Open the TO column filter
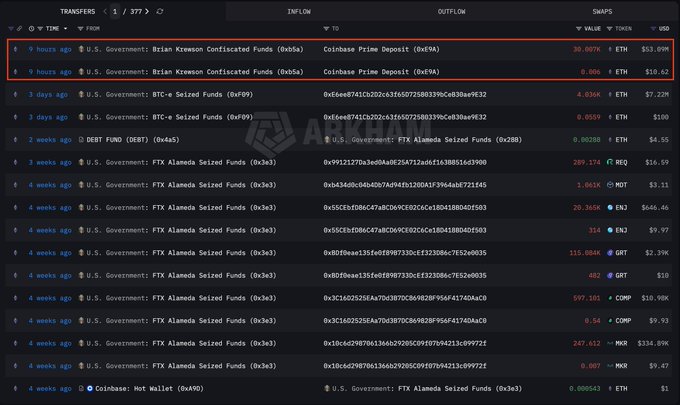 [x=326, y=29]
